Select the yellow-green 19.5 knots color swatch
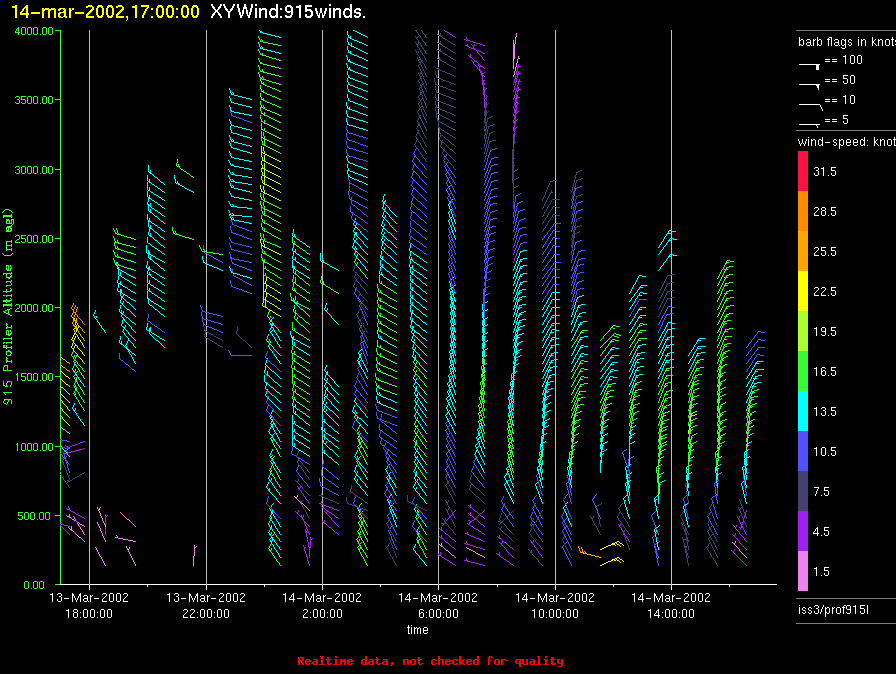This screenshot has height=674, width=896. coord(803,331)
